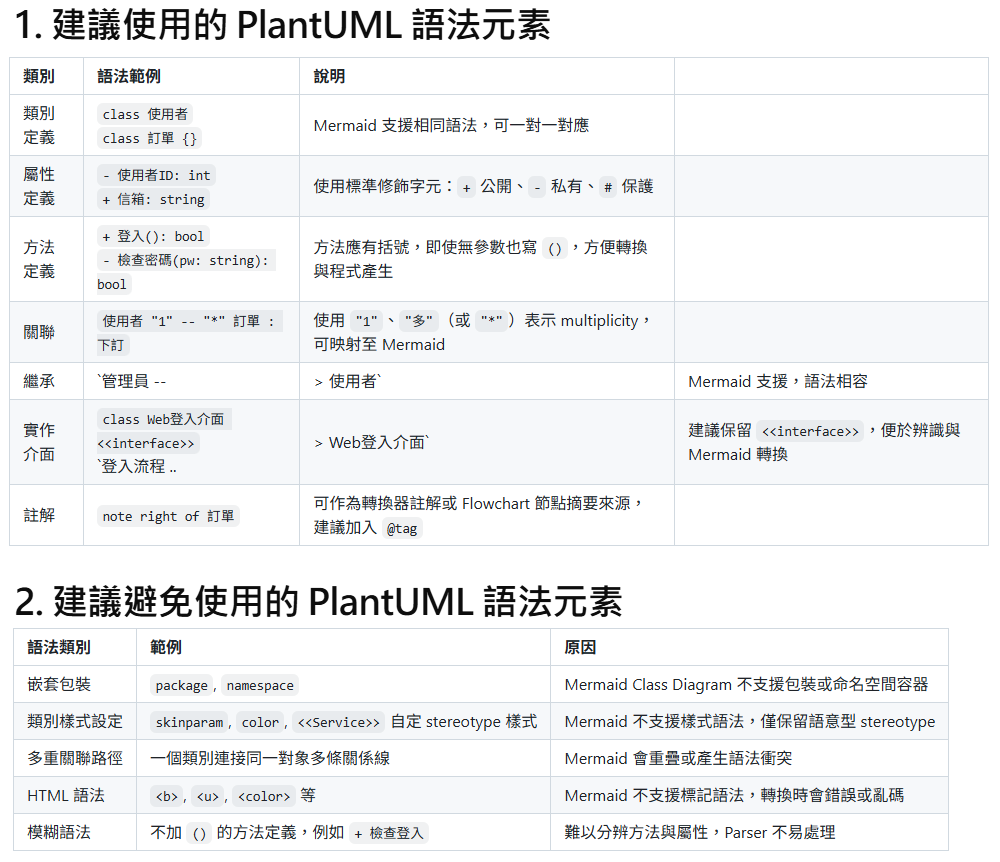Select the description starting "使用標準修飾字元"

point(483,187)
